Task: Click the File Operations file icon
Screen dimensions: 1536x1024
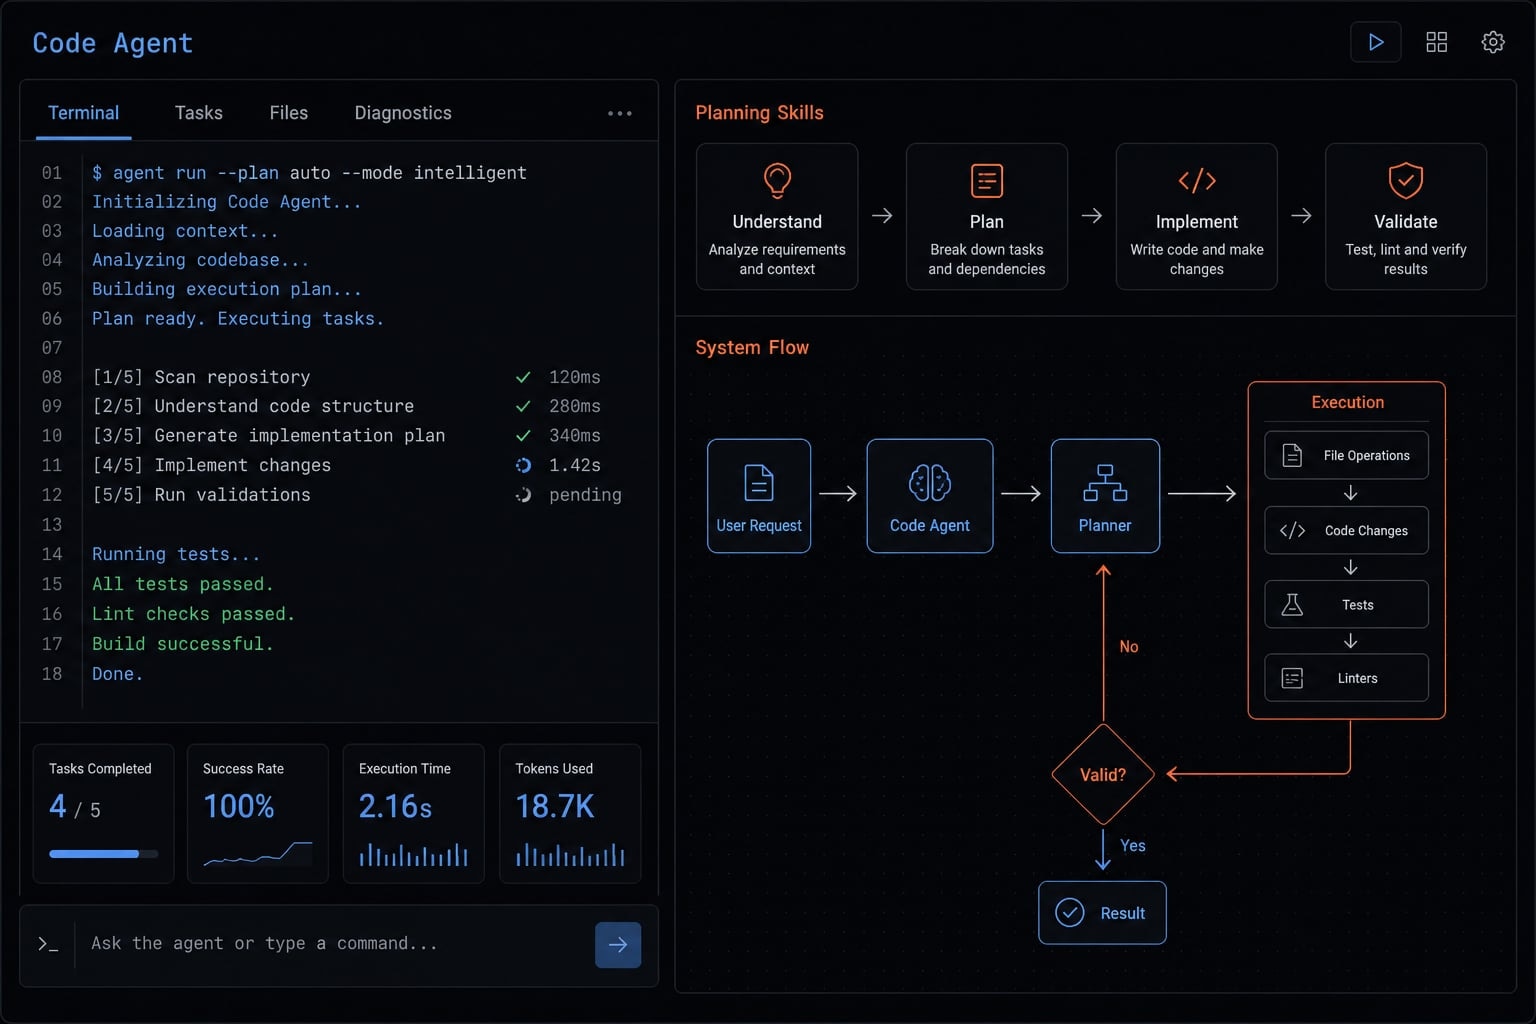Action: coord(1292,455)
